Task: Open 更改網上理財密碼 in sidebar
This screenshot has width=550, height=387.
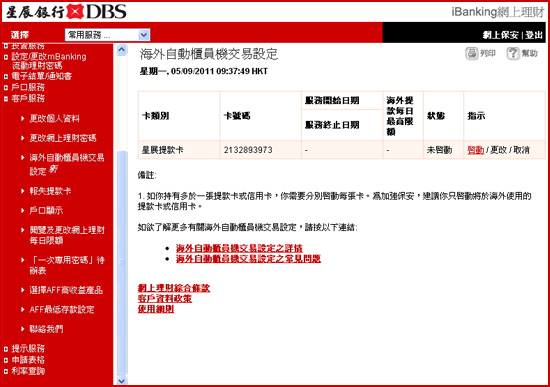Action: pos(63,138)
